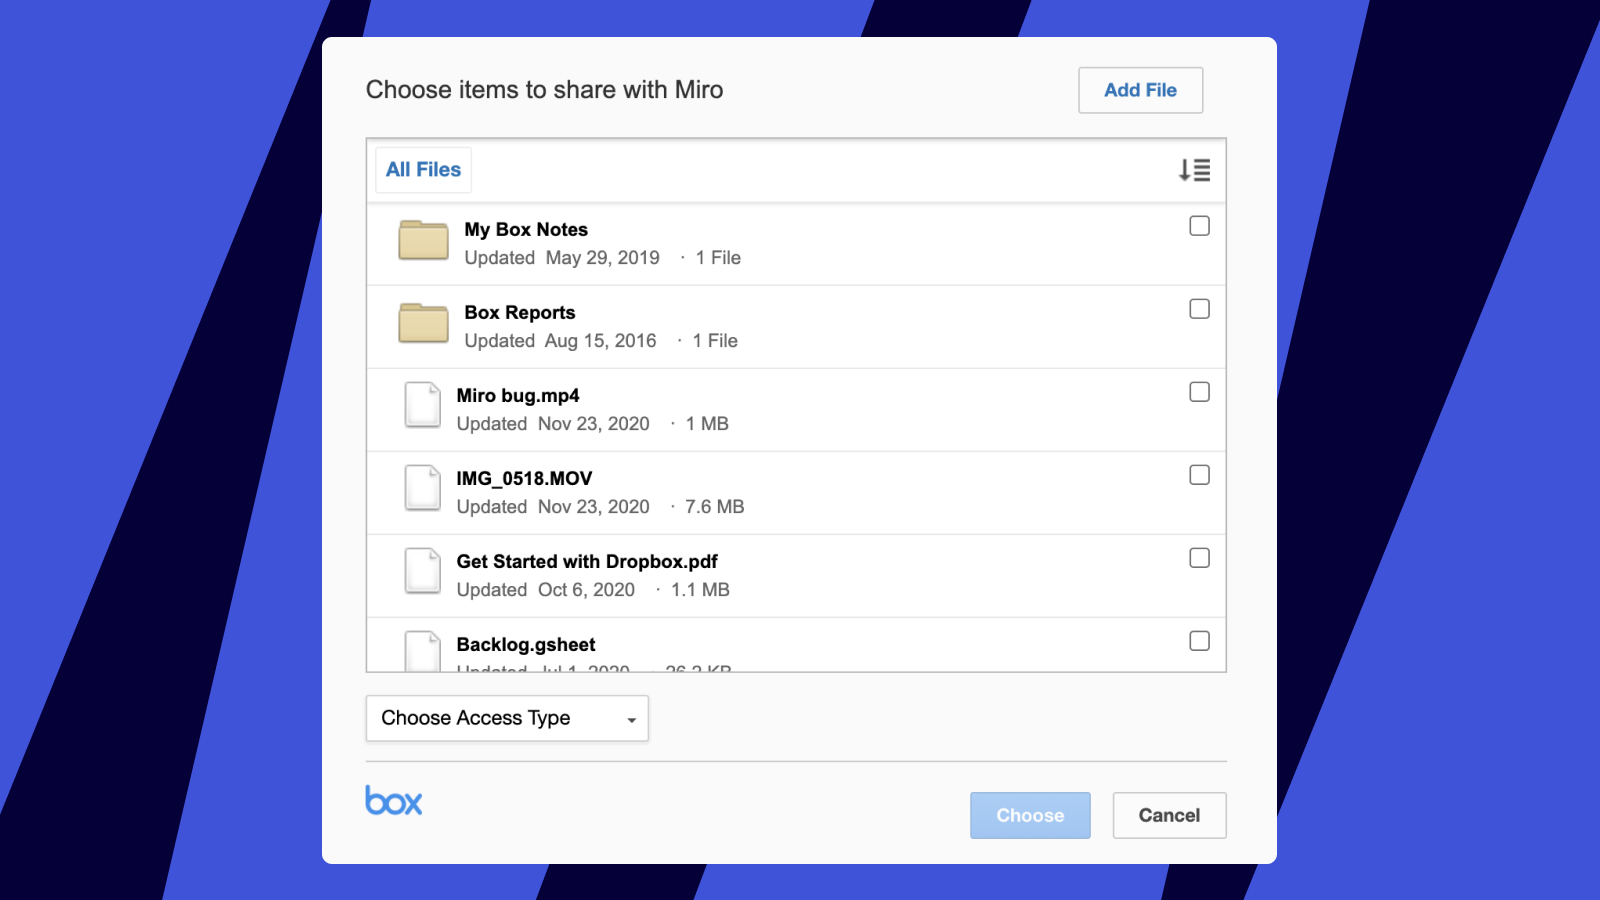Click the IMG_0518.MOV file icon
Image resolution: width=1600 pixels, height=900 pixels.
coord(422,488)
